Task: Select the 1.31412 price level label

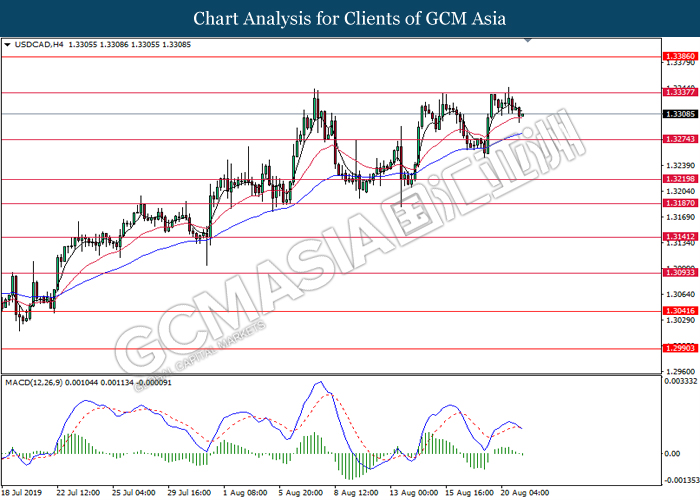Action: [680, 237]
